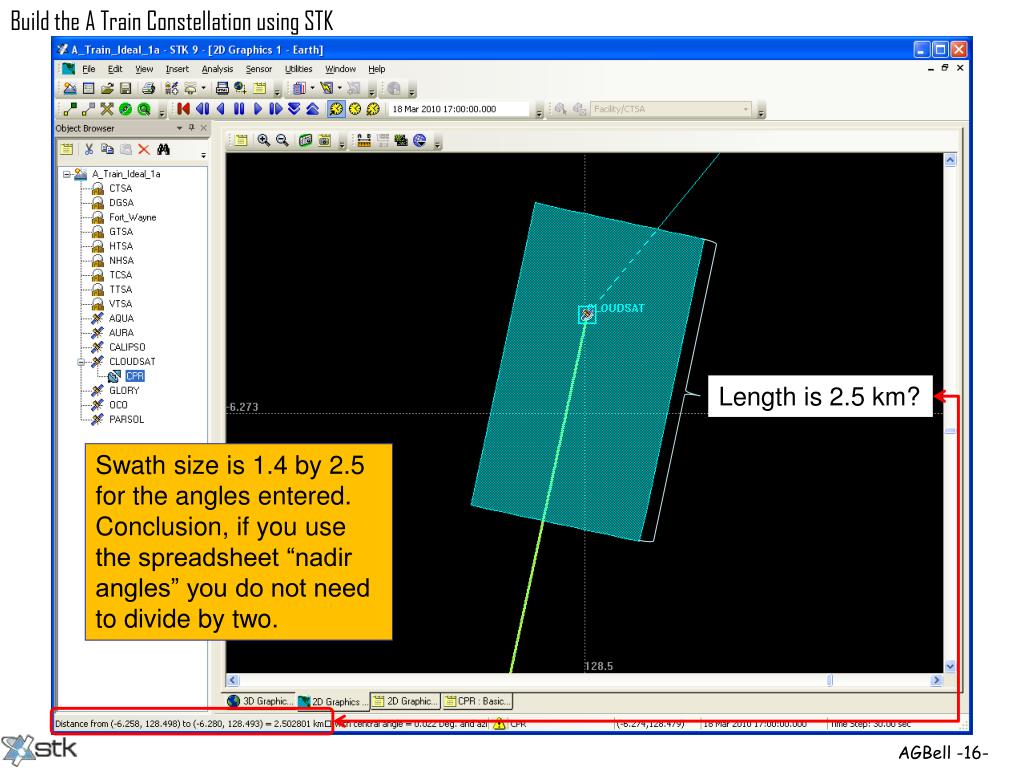Click the binoculars Find icon
Screen dimensions: 1024x768
coord(163,150)
